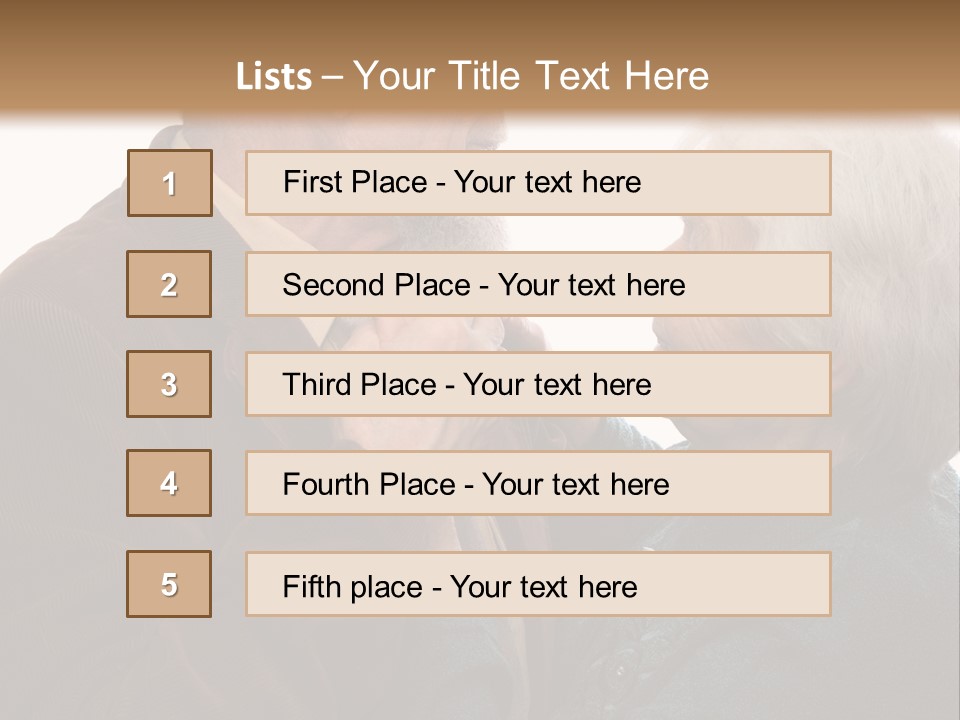Click the number 3 square
Screen dimensions: 960x720
tap(169, 384)
